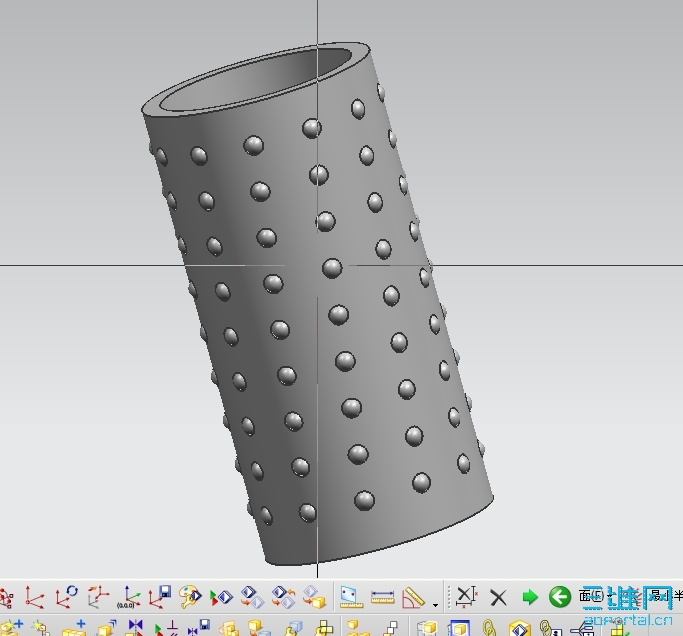This screenshot has width=683, height=636.
Task: Click the green circular back arrow
Action: click(x=560, y=597)
